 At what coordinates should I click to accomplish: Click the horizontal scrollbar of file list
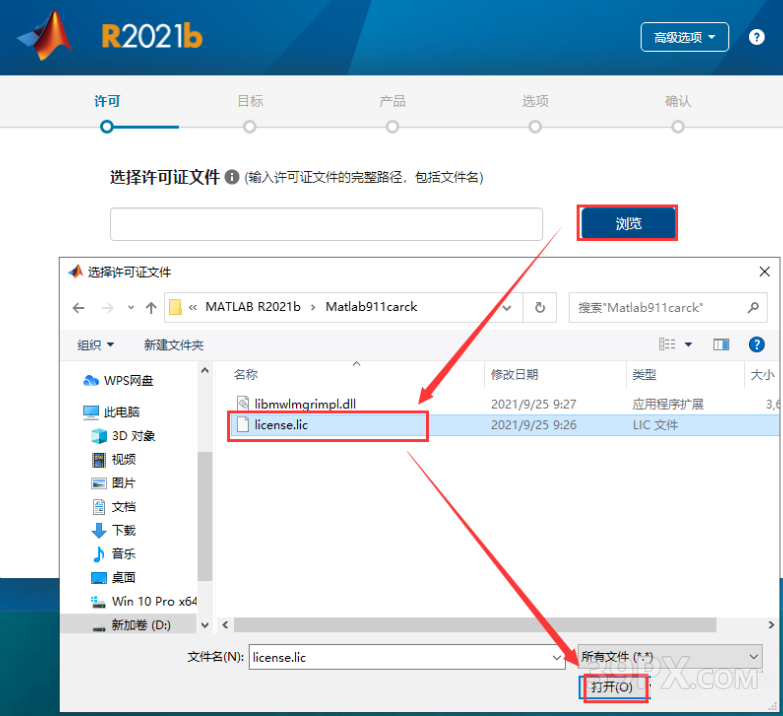click(475, 625)
